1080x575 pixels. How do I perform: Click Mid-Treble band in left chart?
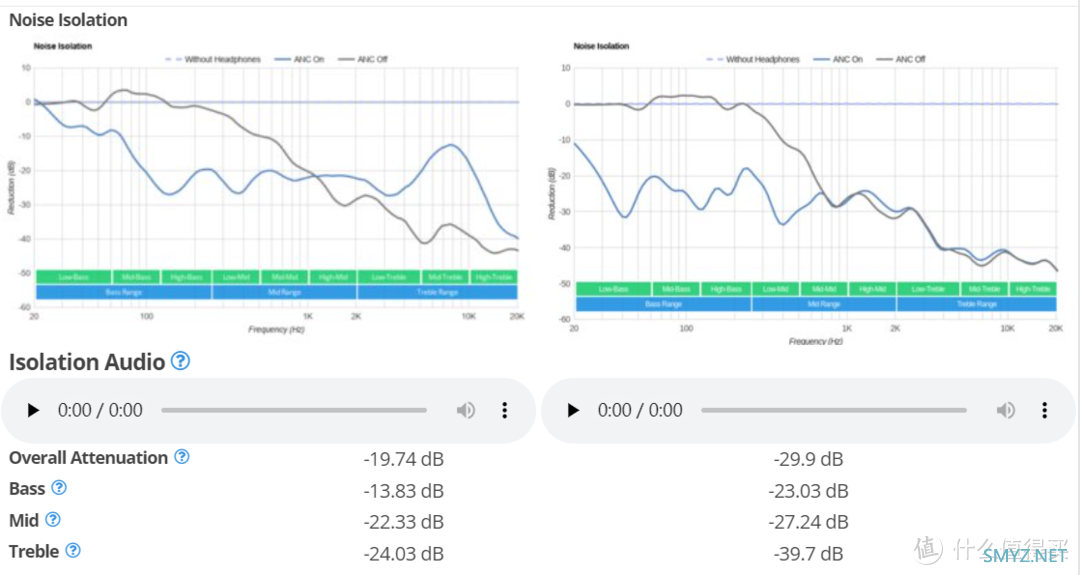click(445, 277)
